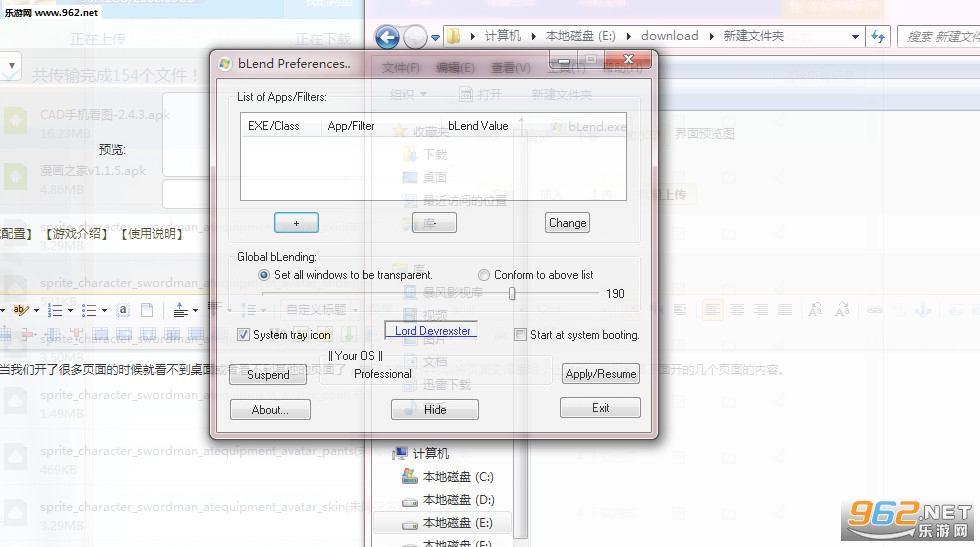Click the EXE/Class column header
Viewport: 980px width, 547px height.
tap(281, 126)
